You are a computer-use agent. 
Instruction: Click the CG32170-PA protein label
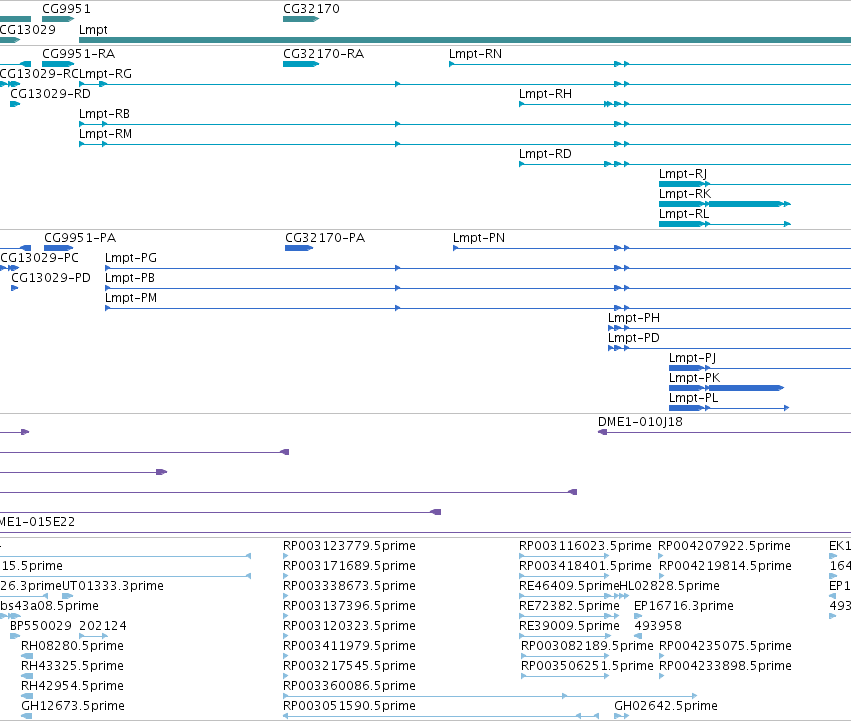pos(325,238)
